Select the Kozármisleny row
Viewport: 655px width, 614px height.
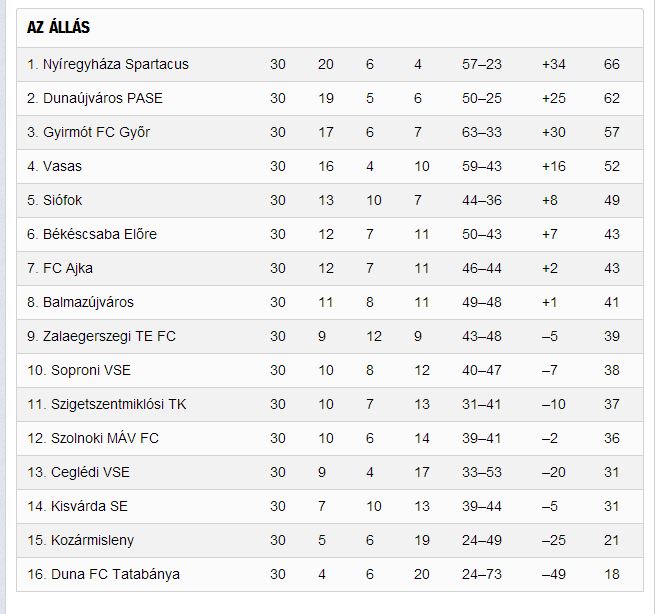tap(330, 540)
